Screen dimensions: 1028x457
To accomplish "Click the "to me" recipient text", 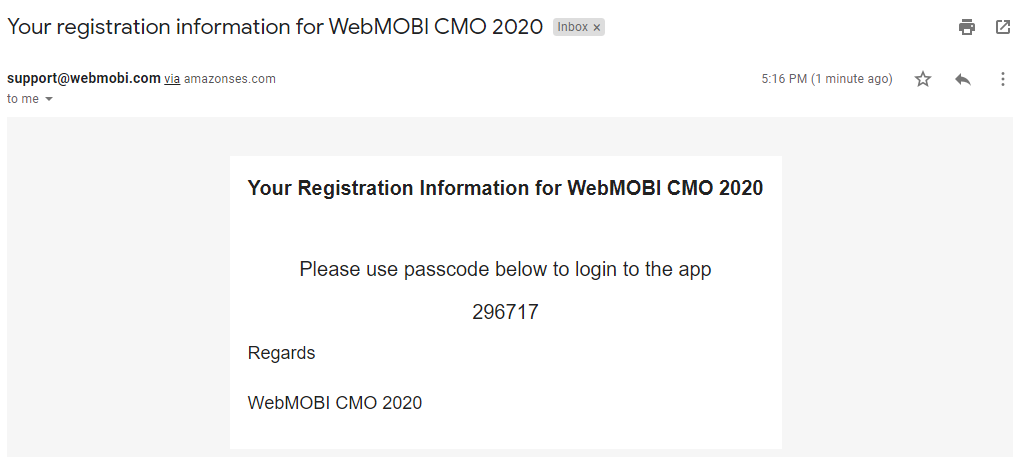I will coord(23,99).
